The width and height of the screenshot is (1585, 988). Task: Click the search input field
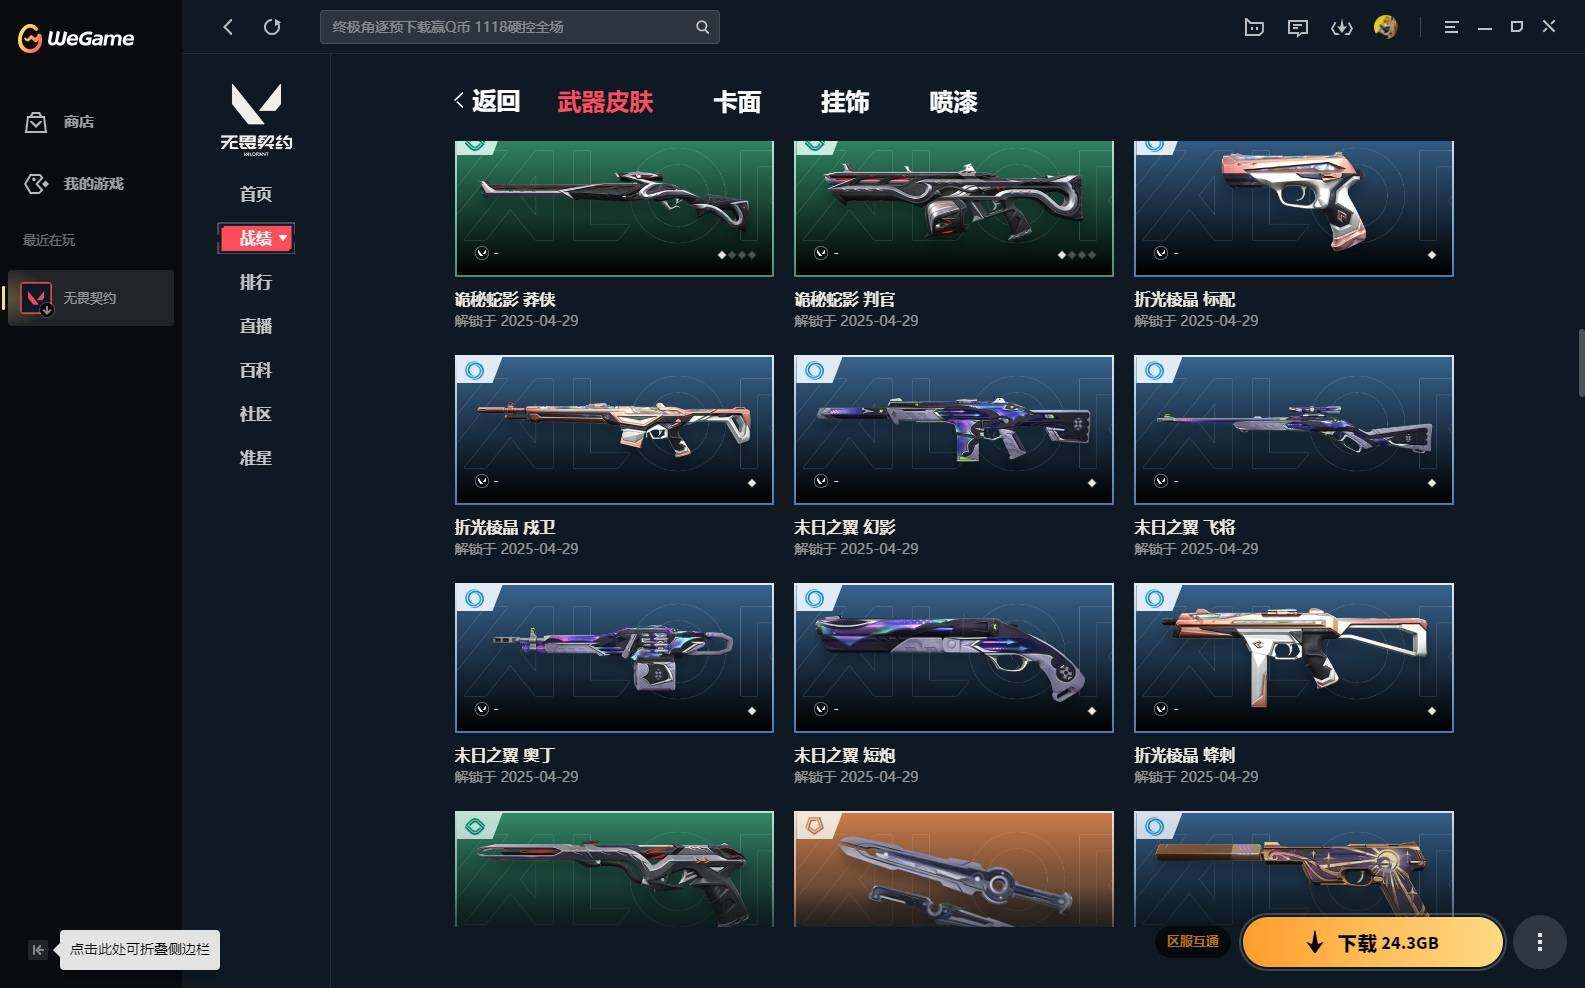point(508,27)
